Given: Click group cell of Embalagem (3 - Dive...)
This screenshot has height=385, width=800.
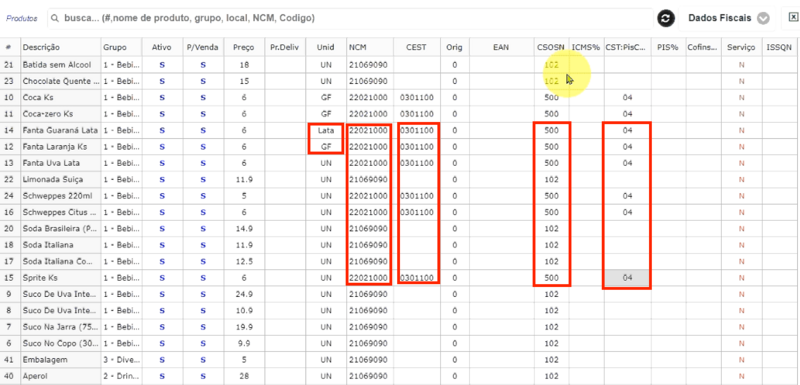Looking at the screenshot, I should click(x=121, y=360).
